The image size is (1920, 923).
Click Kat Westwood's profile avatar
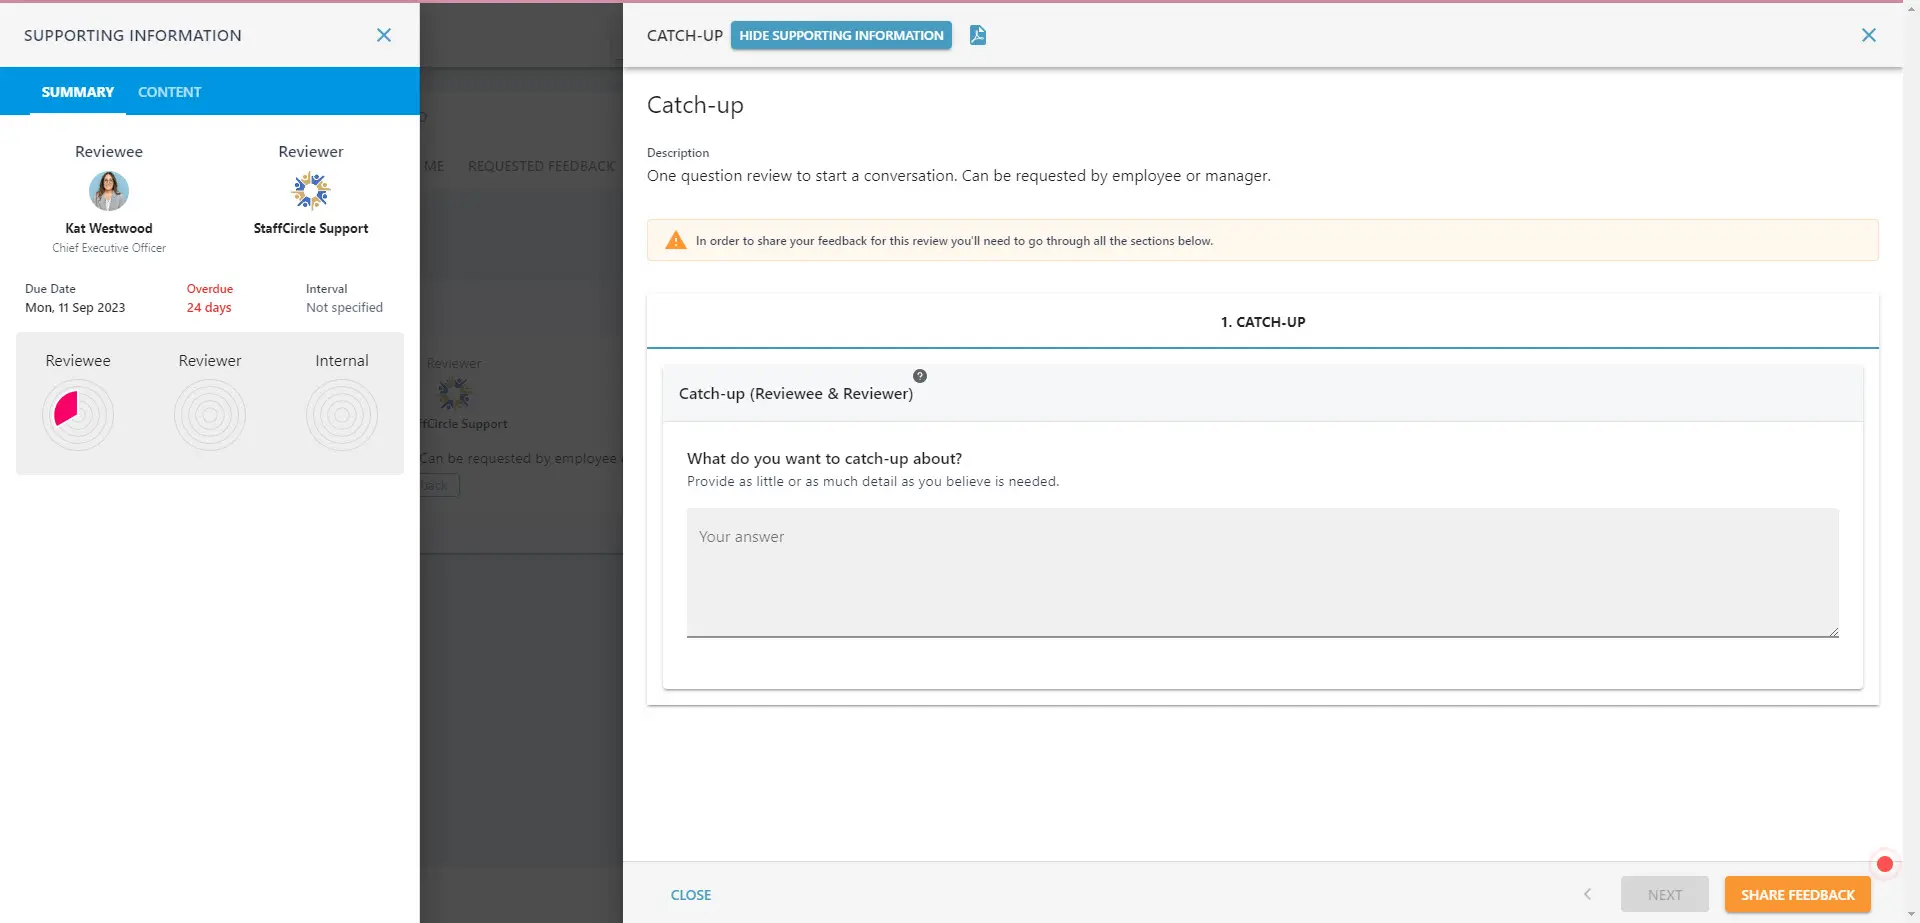109,191
